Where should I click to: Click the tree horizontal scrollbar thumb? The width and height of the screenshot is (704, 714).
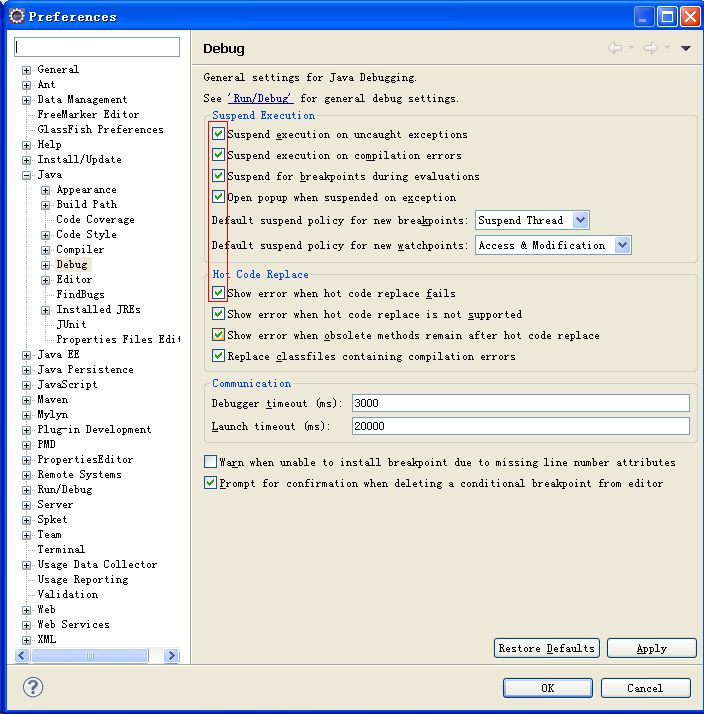(90, 656)
